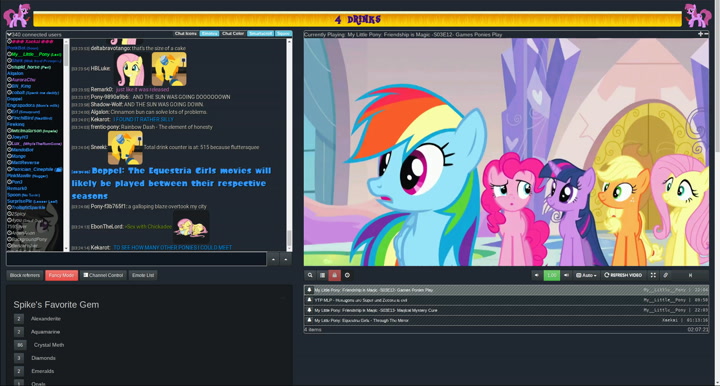Show the playlist list-view icon

(x=322, y=275)
